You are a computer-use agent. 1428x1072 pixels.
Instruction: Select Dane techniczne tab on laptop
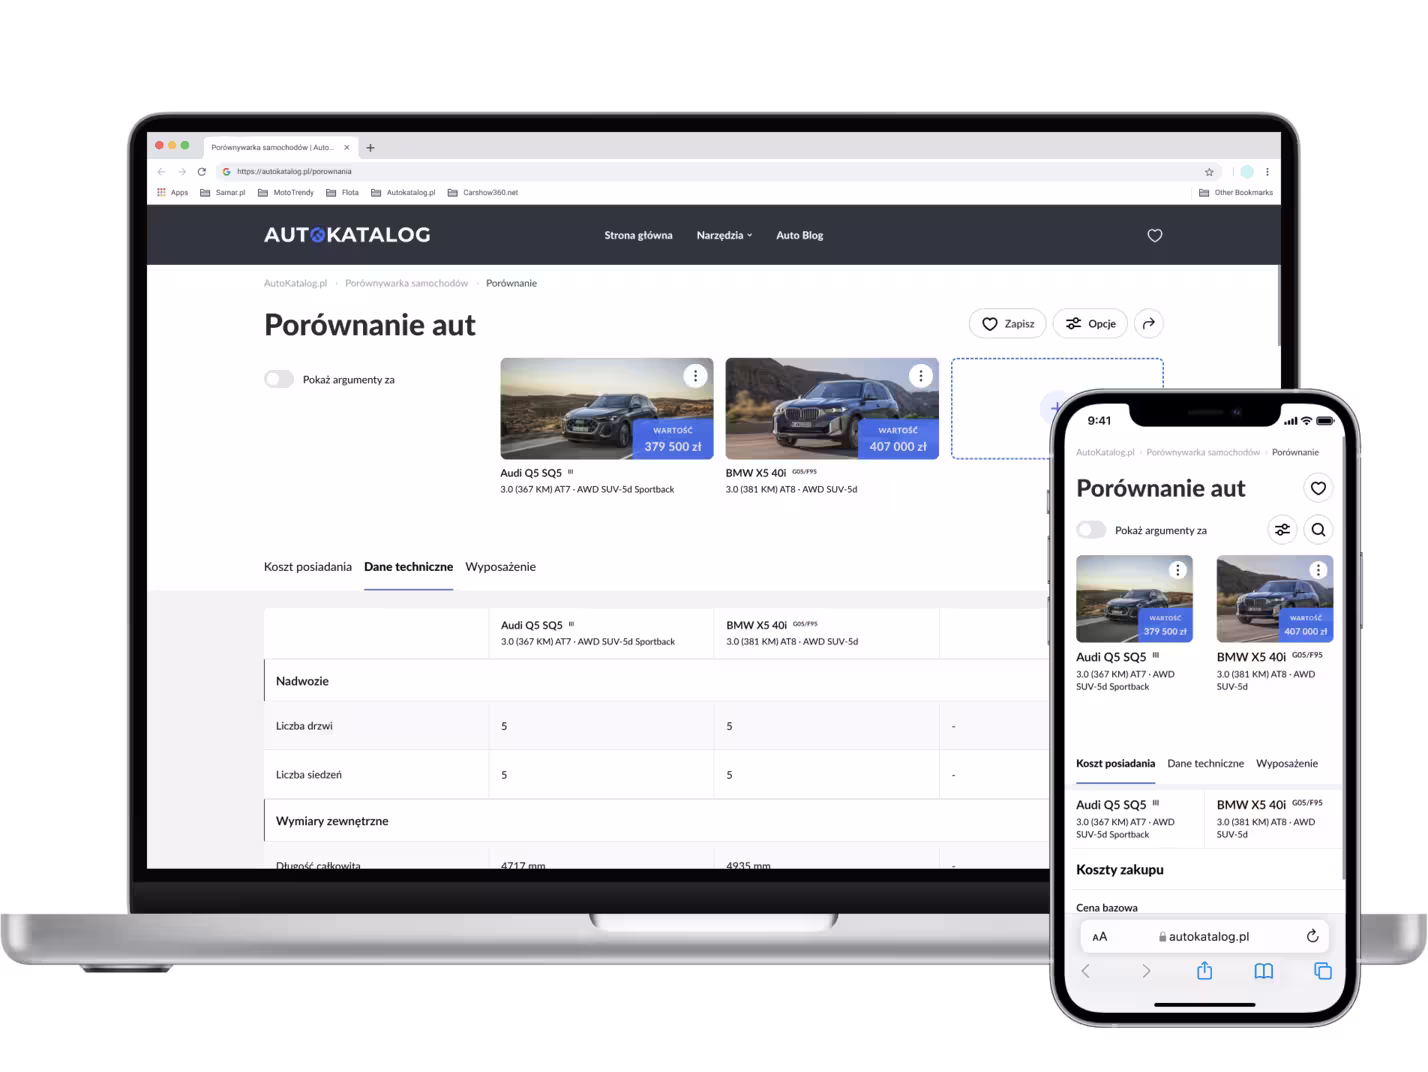click(x=408, y=566)
